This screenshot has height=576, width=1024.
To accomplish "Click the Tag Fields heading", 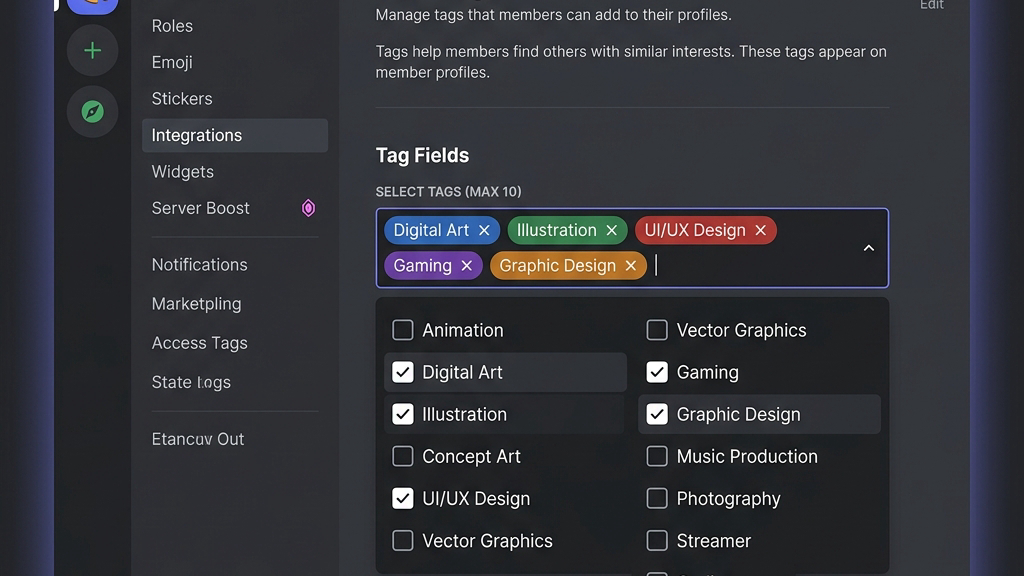I will click(x=422, y=155).
